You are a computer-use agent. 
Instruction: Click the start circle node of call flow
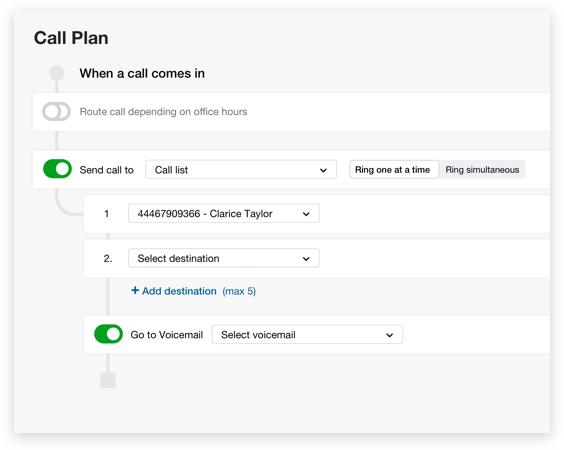[57, 73]
